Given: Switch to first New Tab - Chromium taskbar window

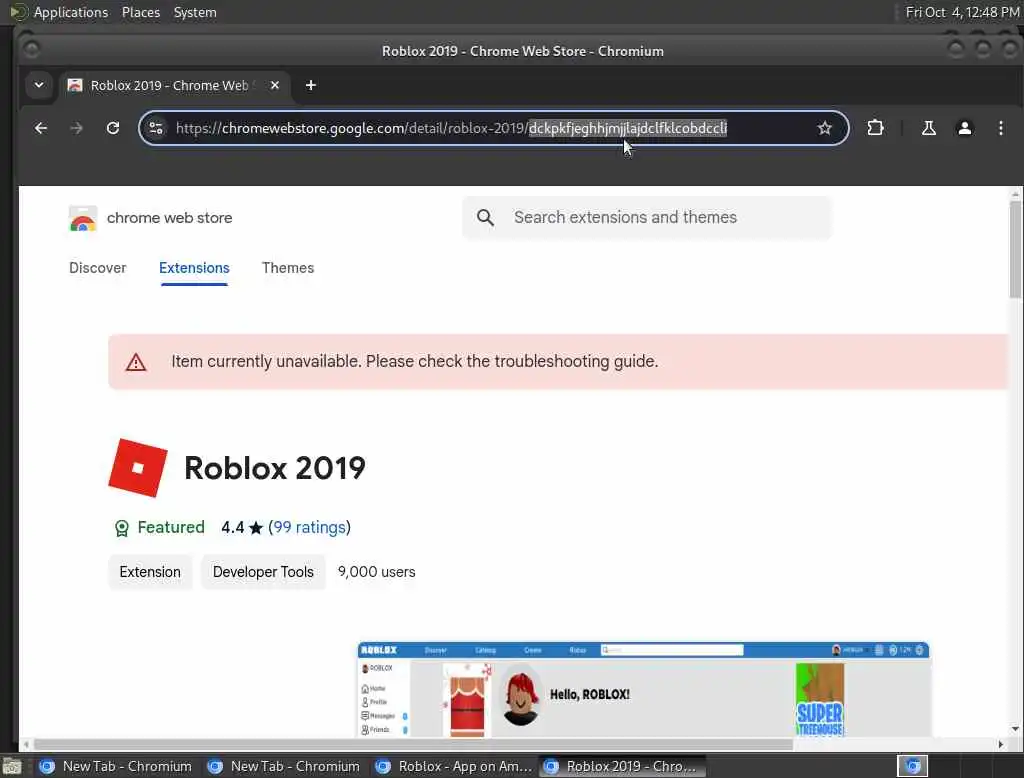Looking at the screenshot, I should [x=116, y=766].
